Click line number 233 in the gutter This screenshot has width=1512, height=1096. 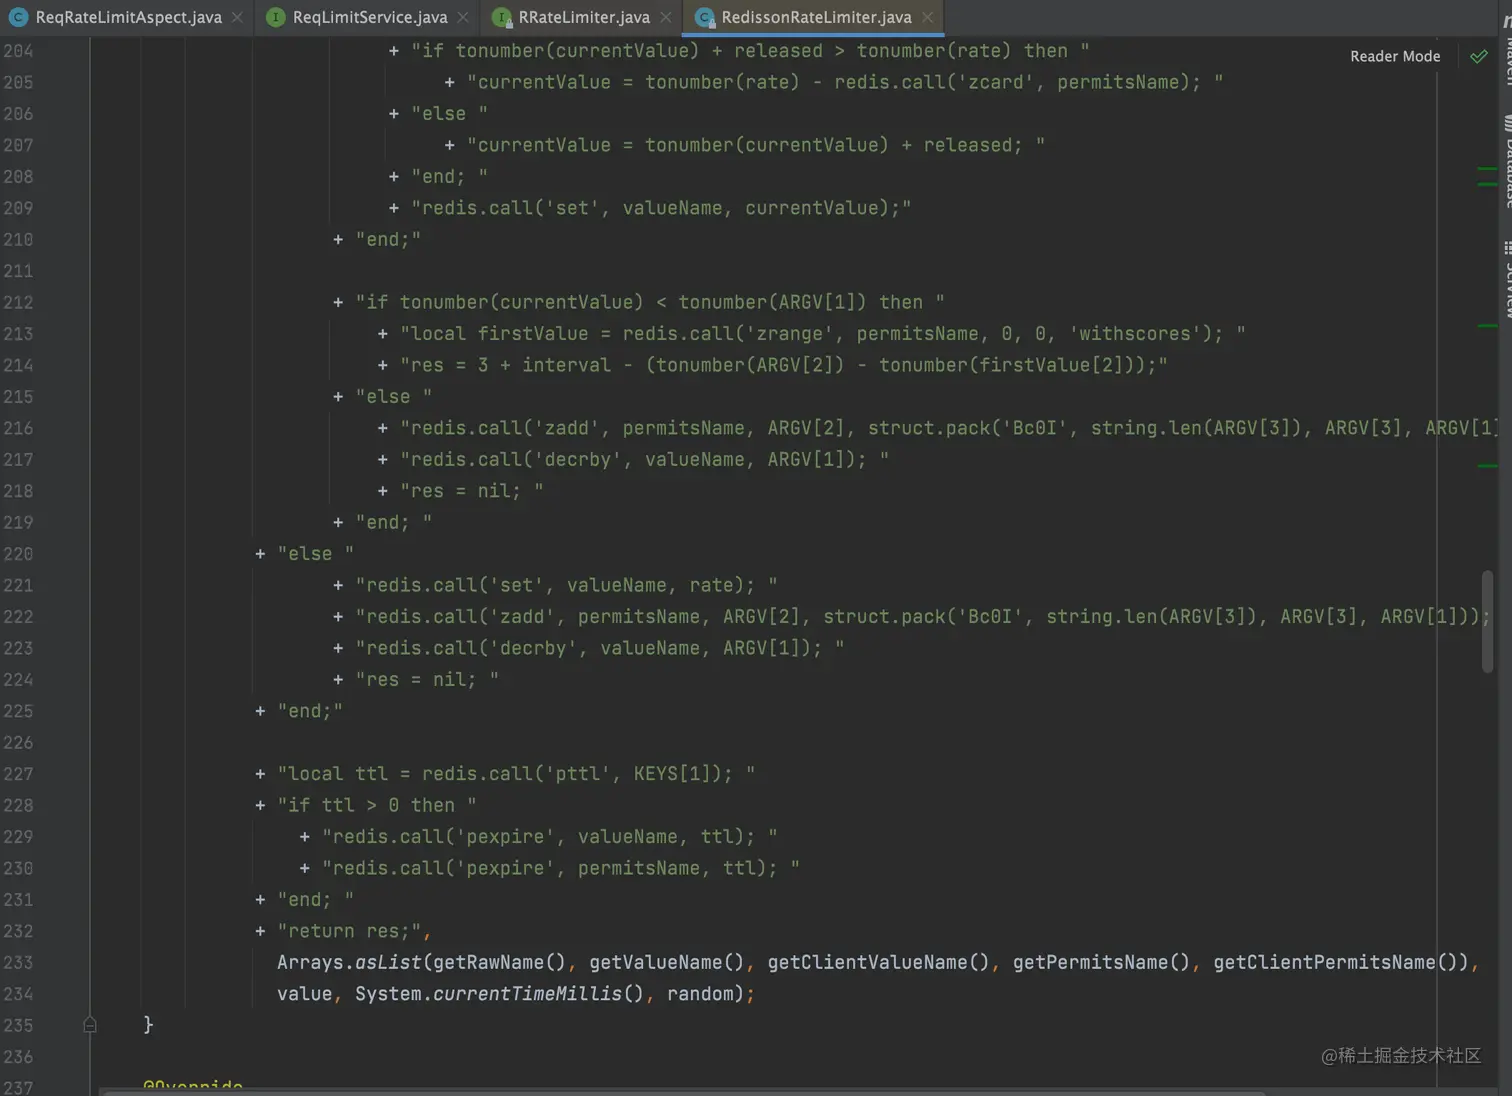(18, 962)
